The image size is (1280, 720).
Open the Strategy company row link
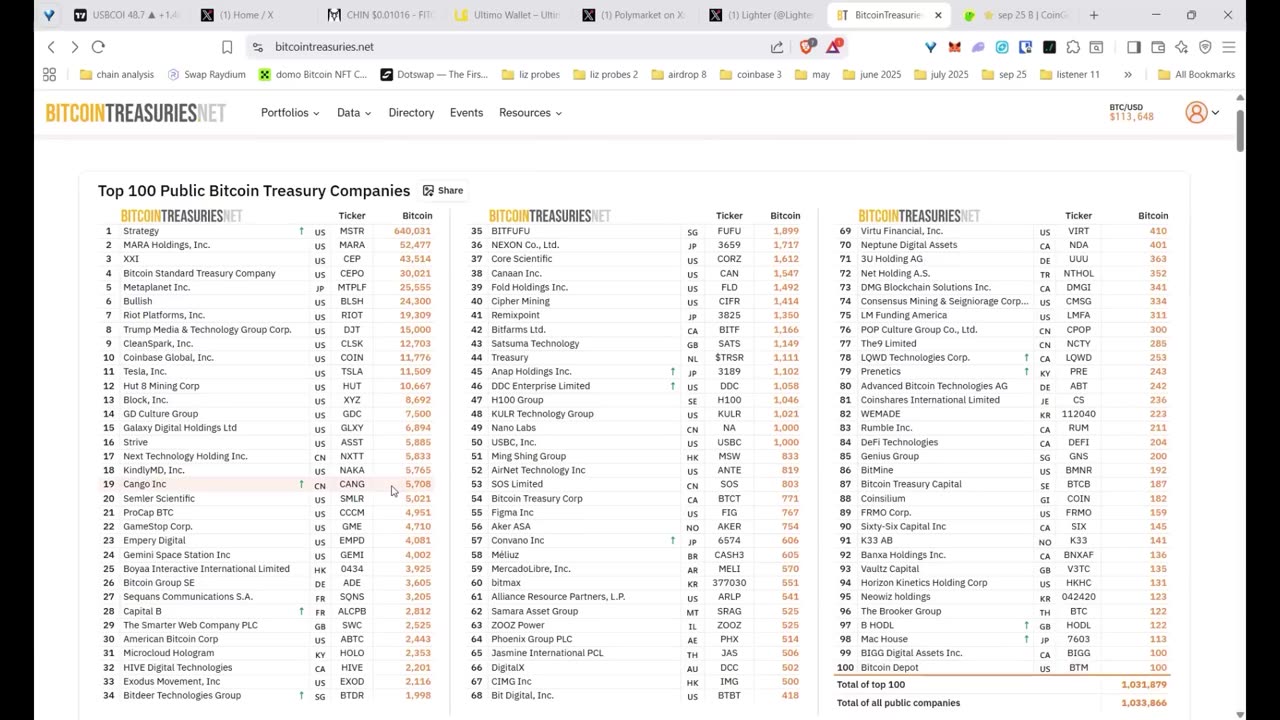click(x=141, y=231)
